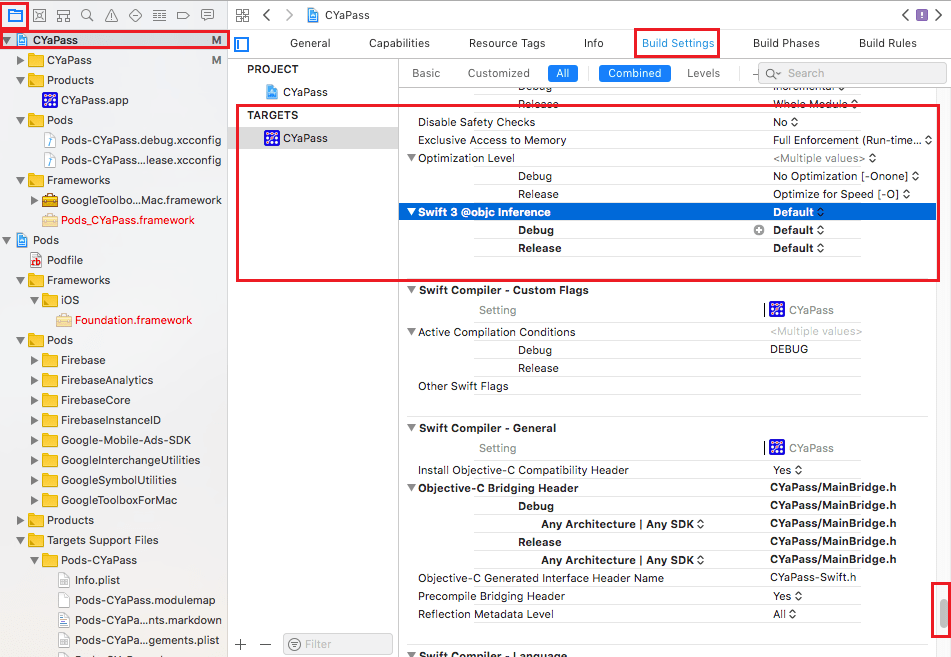
Task: Go back with the left chevron
Action: tap(266, 15)
